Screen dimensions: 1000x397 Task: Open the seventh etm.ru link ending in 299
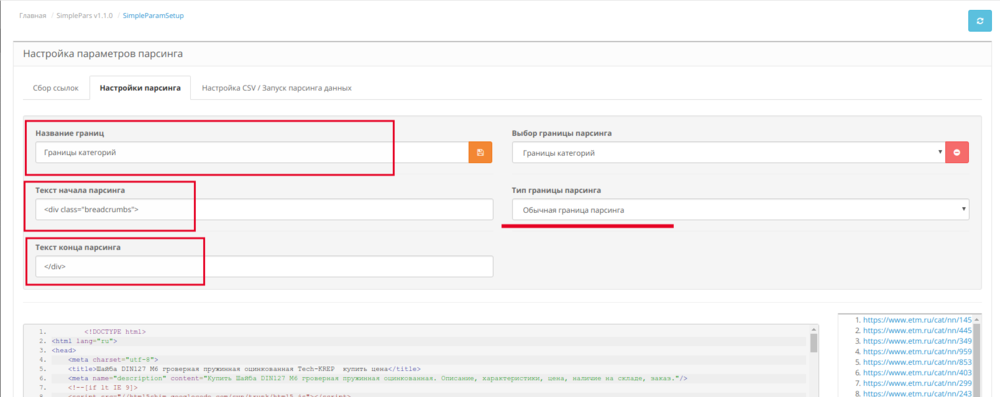(x=916, y=383)
